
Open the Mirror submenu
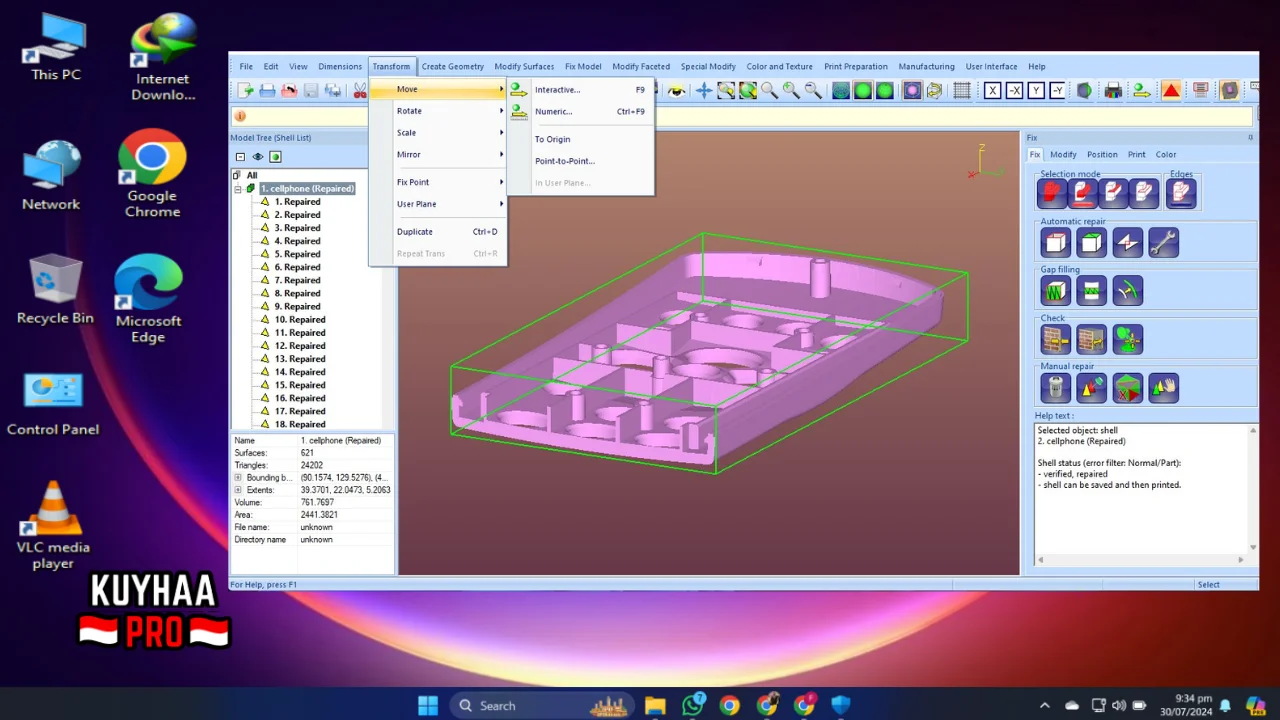[438, 154]
